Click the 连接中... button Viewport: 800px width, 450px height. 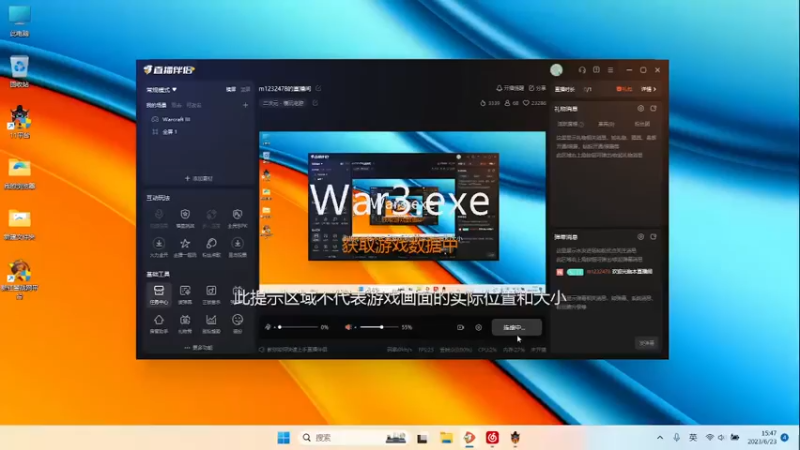point(516,328)
